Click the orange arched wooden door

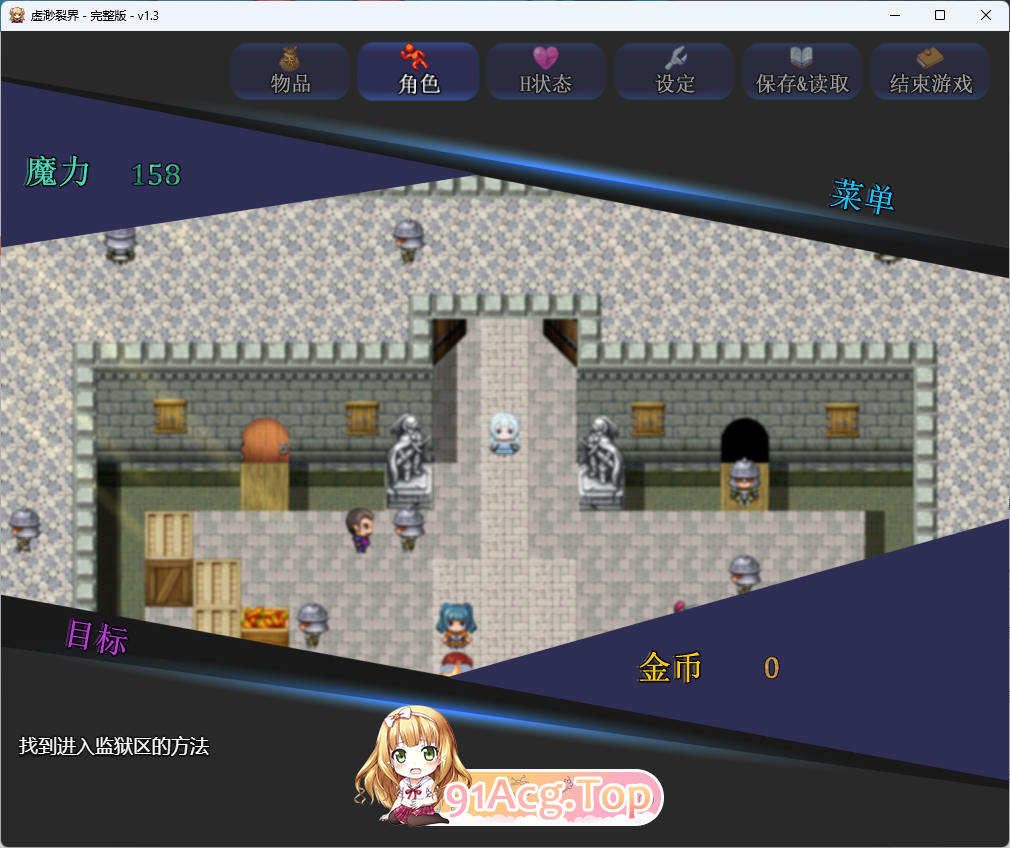point(265,439)
